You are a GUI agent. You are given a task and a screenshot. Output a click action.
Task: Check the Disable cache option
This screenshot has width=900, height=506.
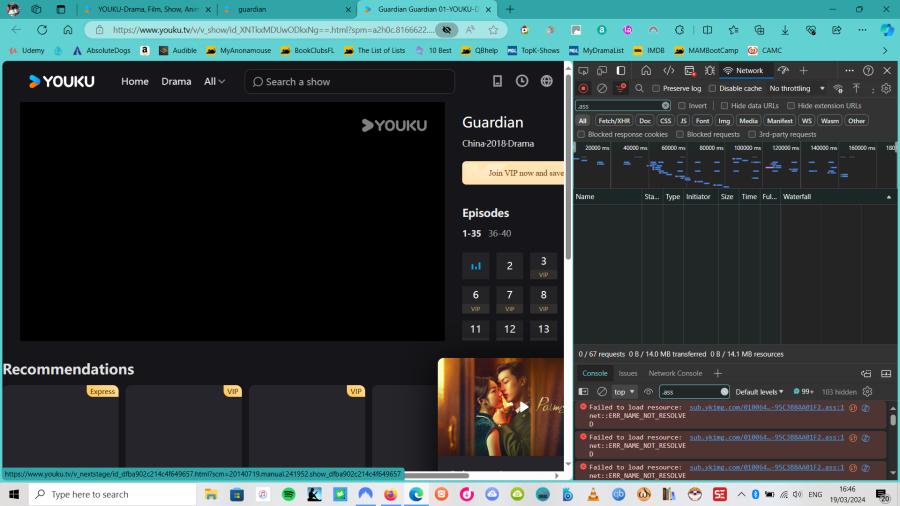point(713,89)
